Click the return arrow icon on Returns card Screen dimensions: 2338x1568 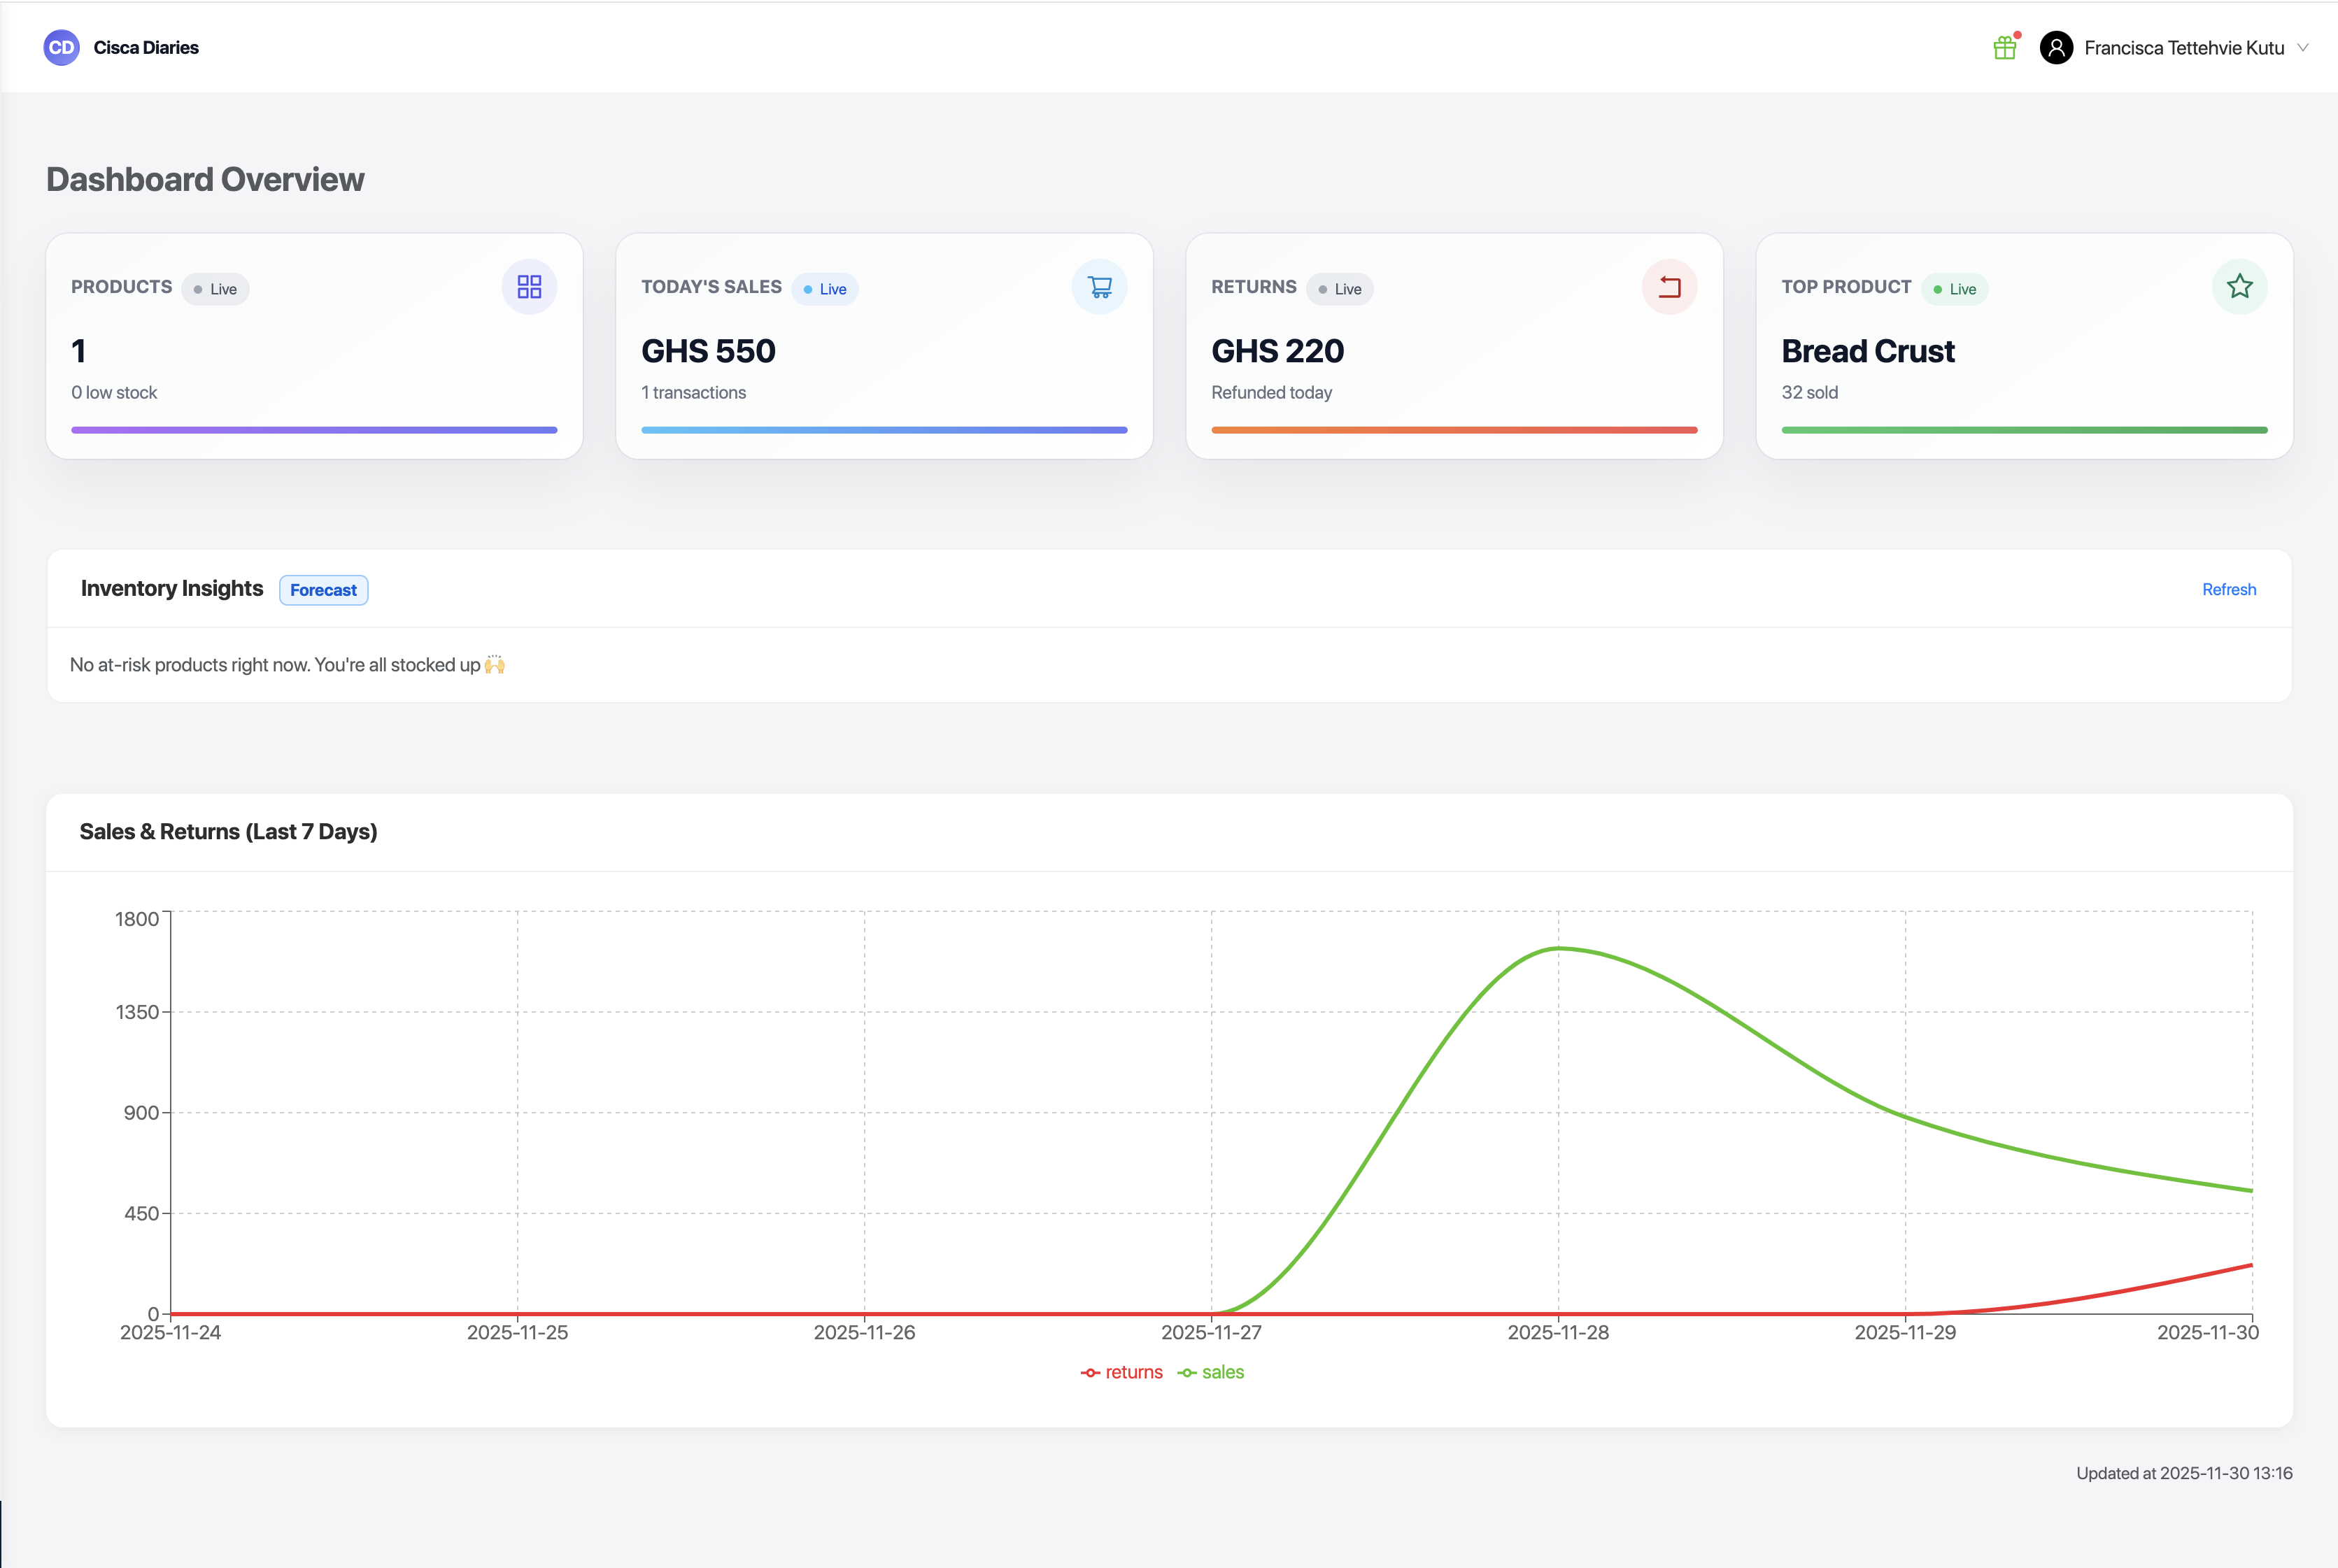(1669, 287)
